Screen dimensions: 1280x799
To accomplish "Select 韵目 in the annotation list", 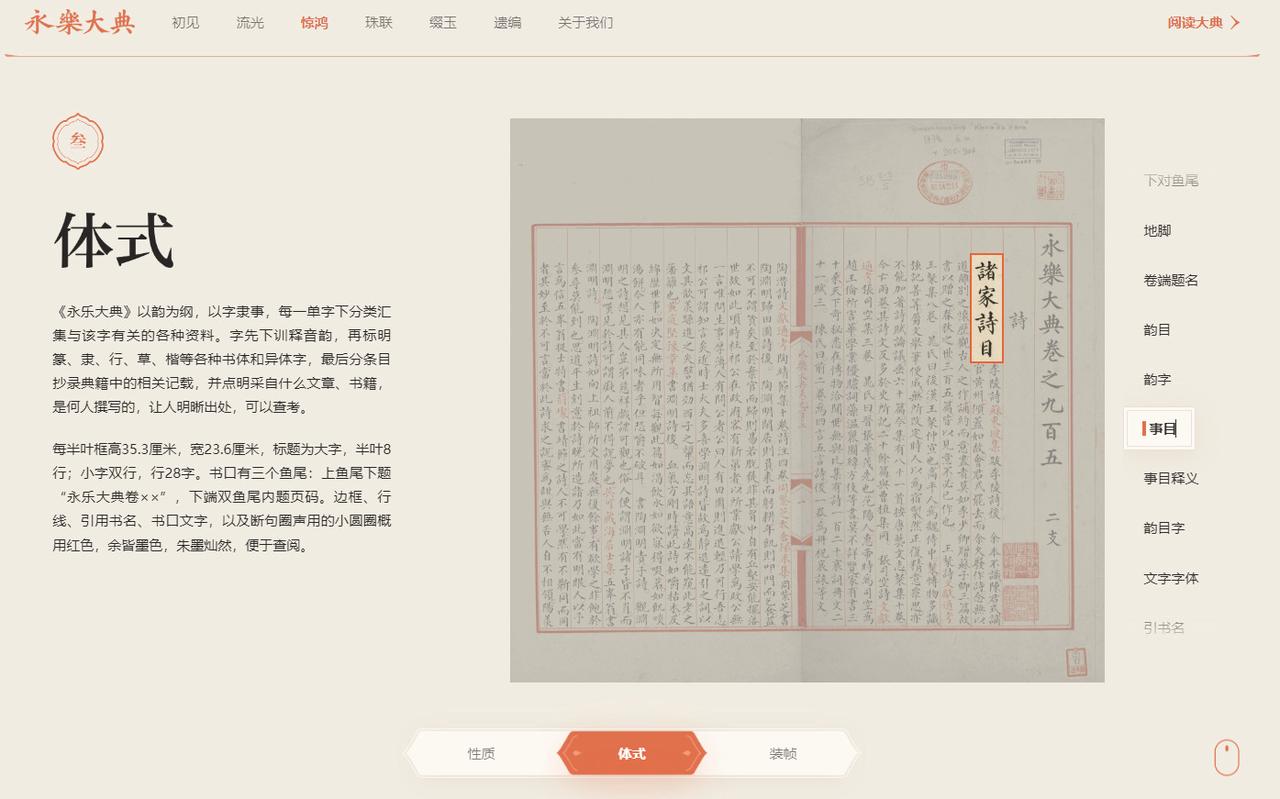I will click(1157, 330).
